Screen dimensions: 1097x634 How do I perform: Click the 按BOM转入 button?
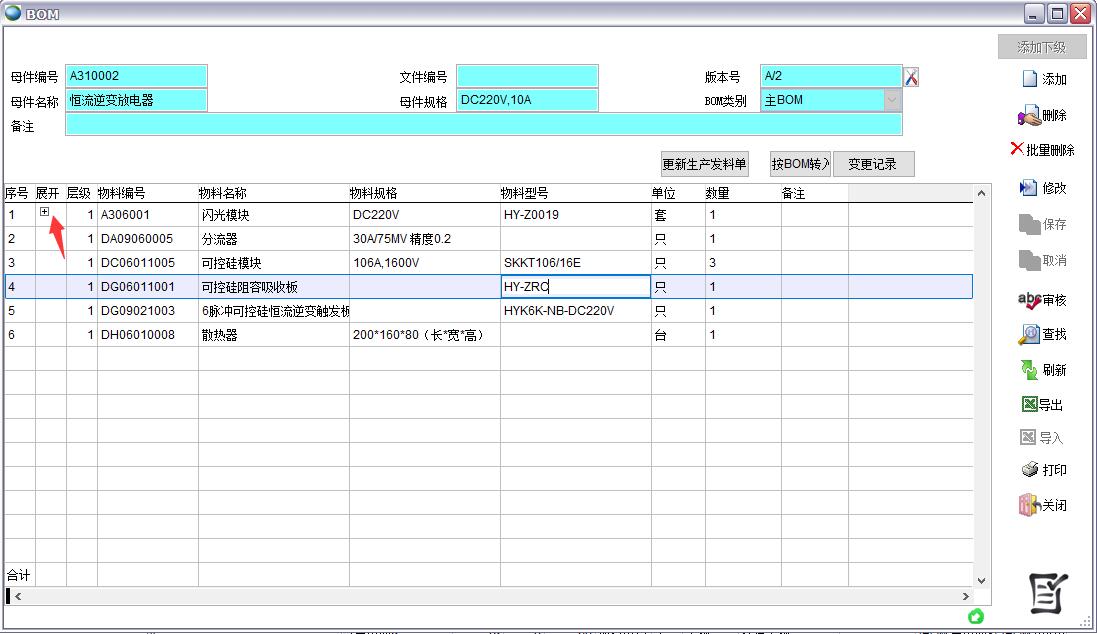(800, 165)
